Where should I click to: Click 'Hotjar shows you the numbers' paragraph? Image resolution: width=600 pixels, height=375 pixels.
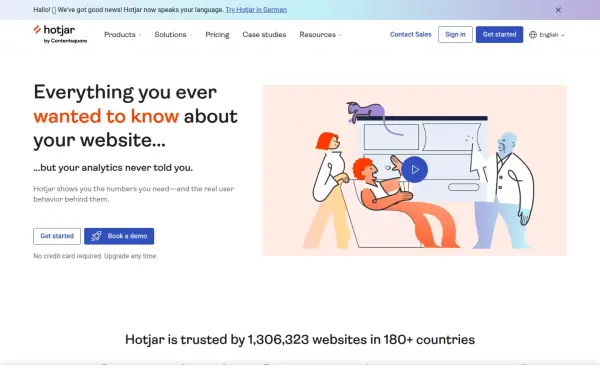click(x=134, y=194)
